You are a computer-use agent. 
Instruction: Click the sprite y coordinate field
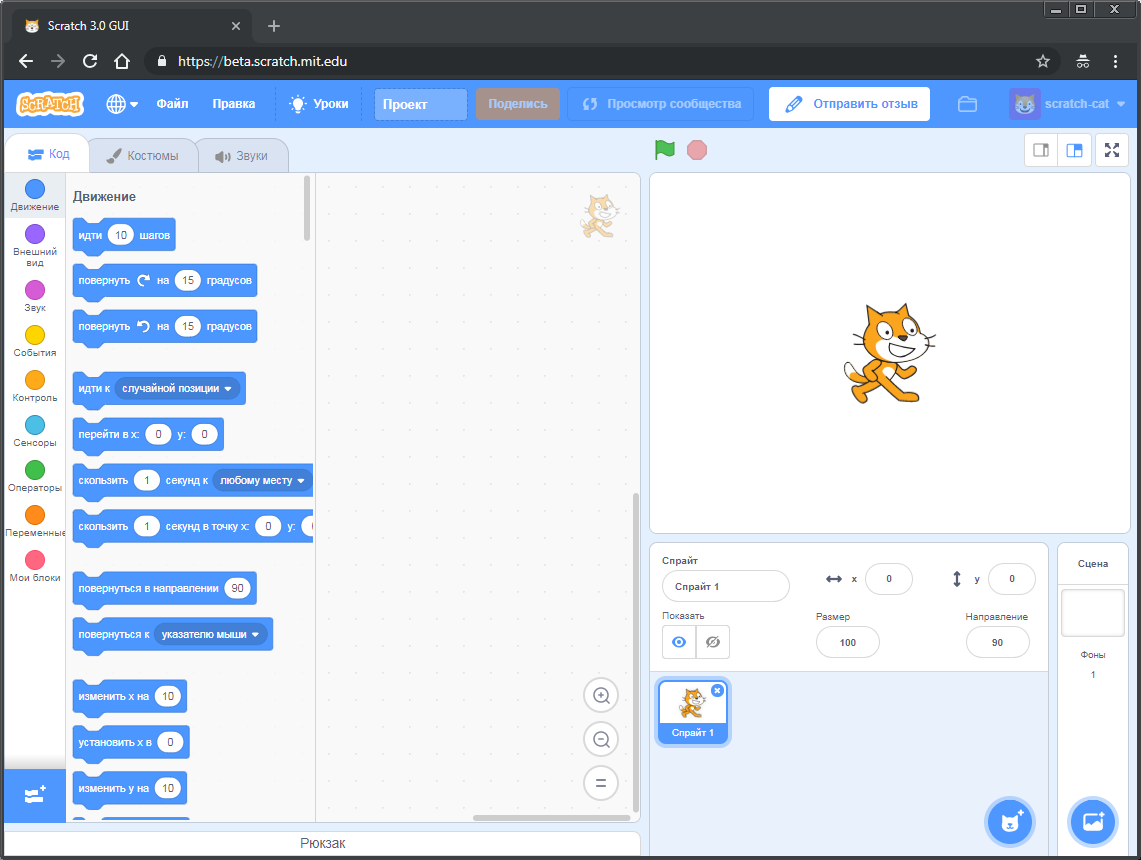[x=1011, y=579]
